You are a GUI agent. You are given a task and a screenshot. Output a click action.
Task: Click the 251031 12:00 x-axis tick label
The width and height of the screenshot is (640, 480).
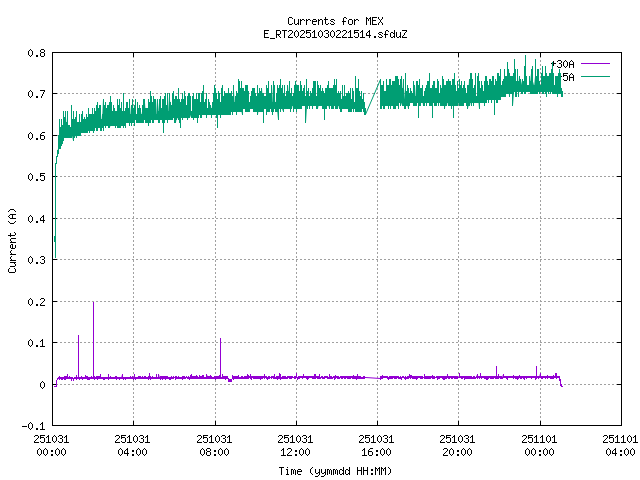[x=295, y=444]
